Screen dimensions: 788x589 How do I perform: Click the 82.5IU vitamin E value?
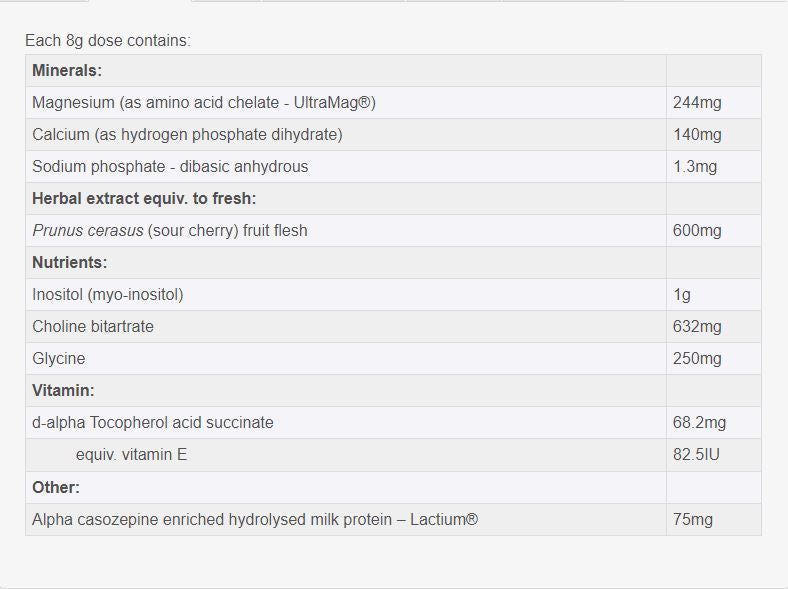click(697, 454)
